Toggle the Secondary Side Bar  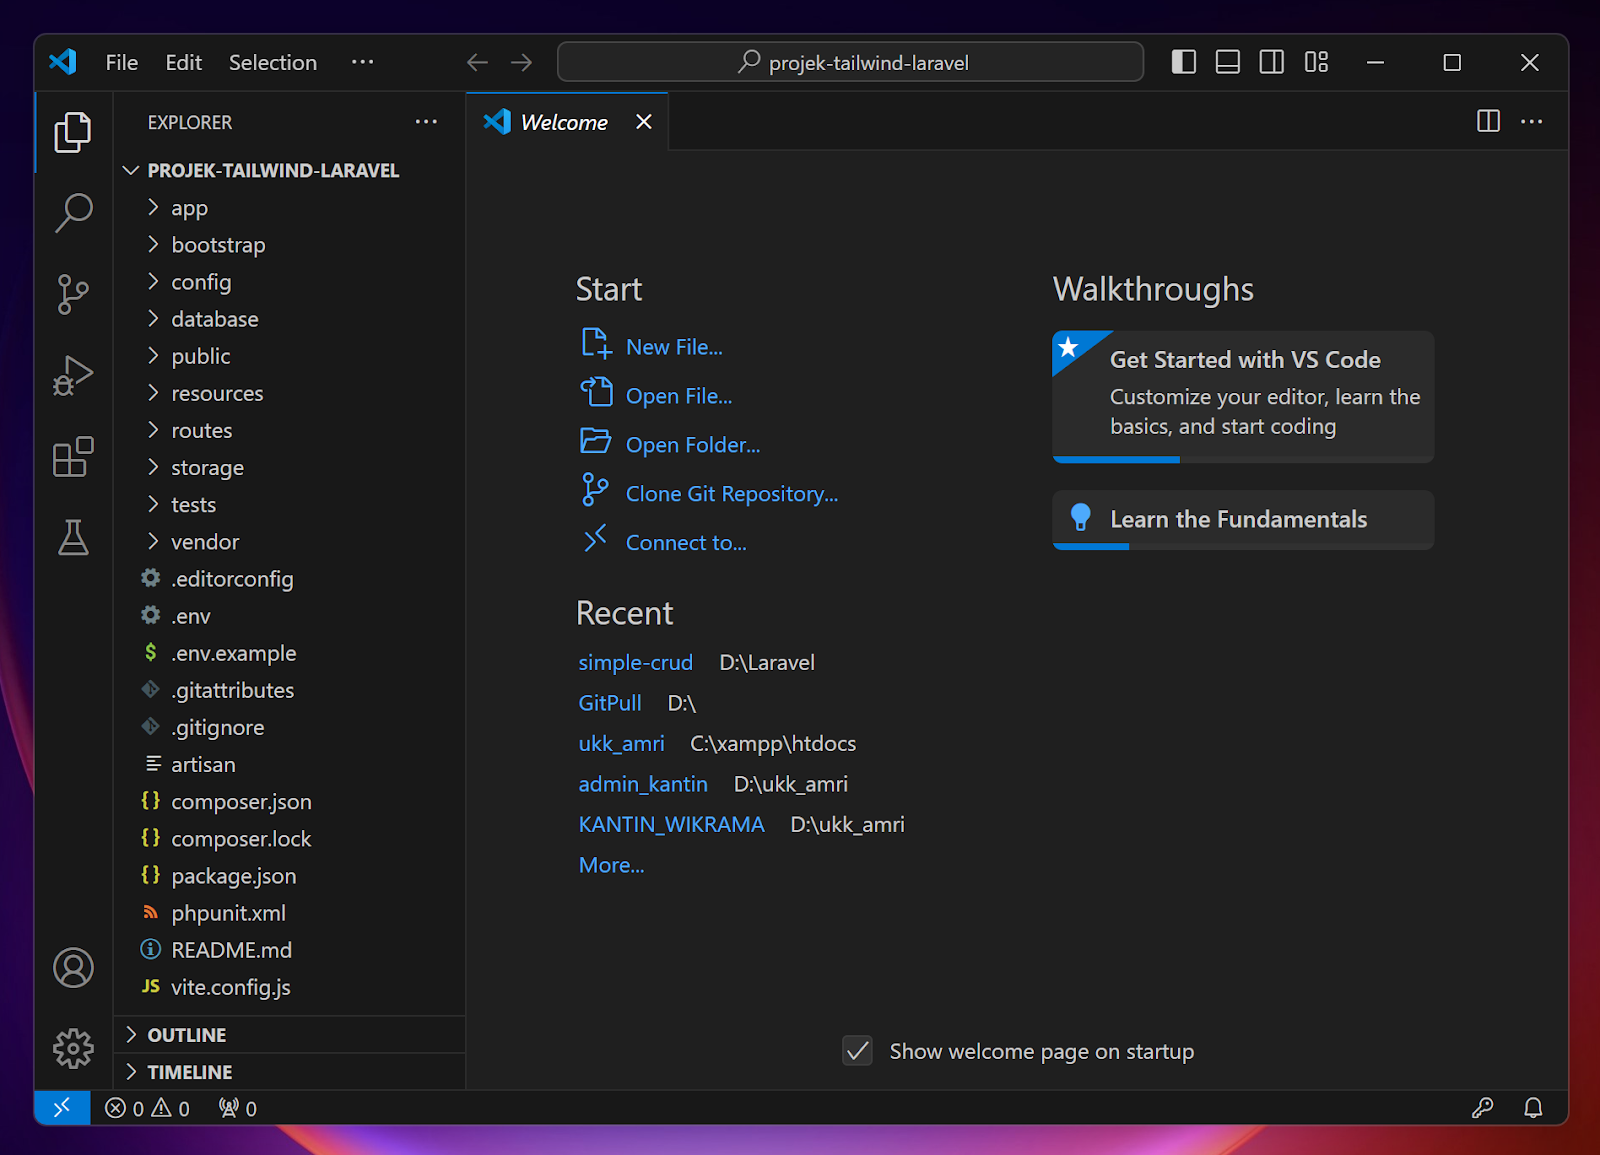[x=1272, y=62]
